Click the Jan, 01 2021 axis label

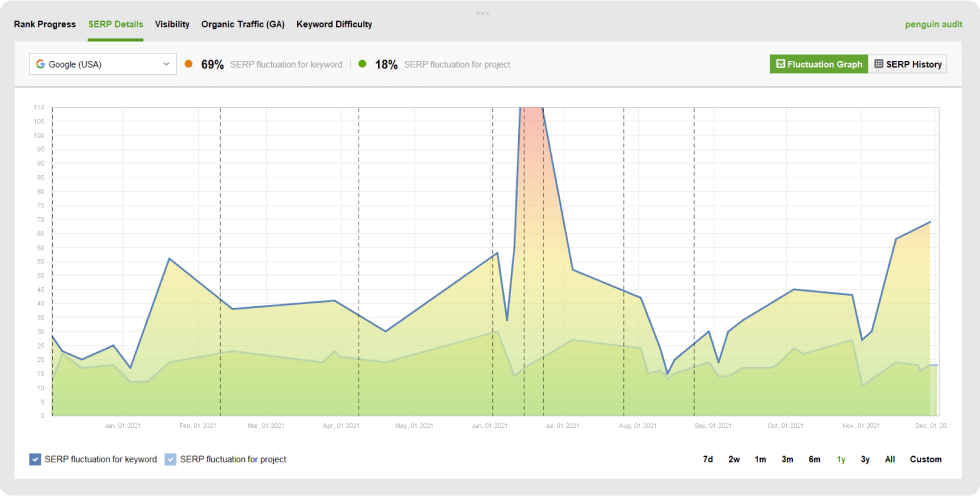point(122,426)
